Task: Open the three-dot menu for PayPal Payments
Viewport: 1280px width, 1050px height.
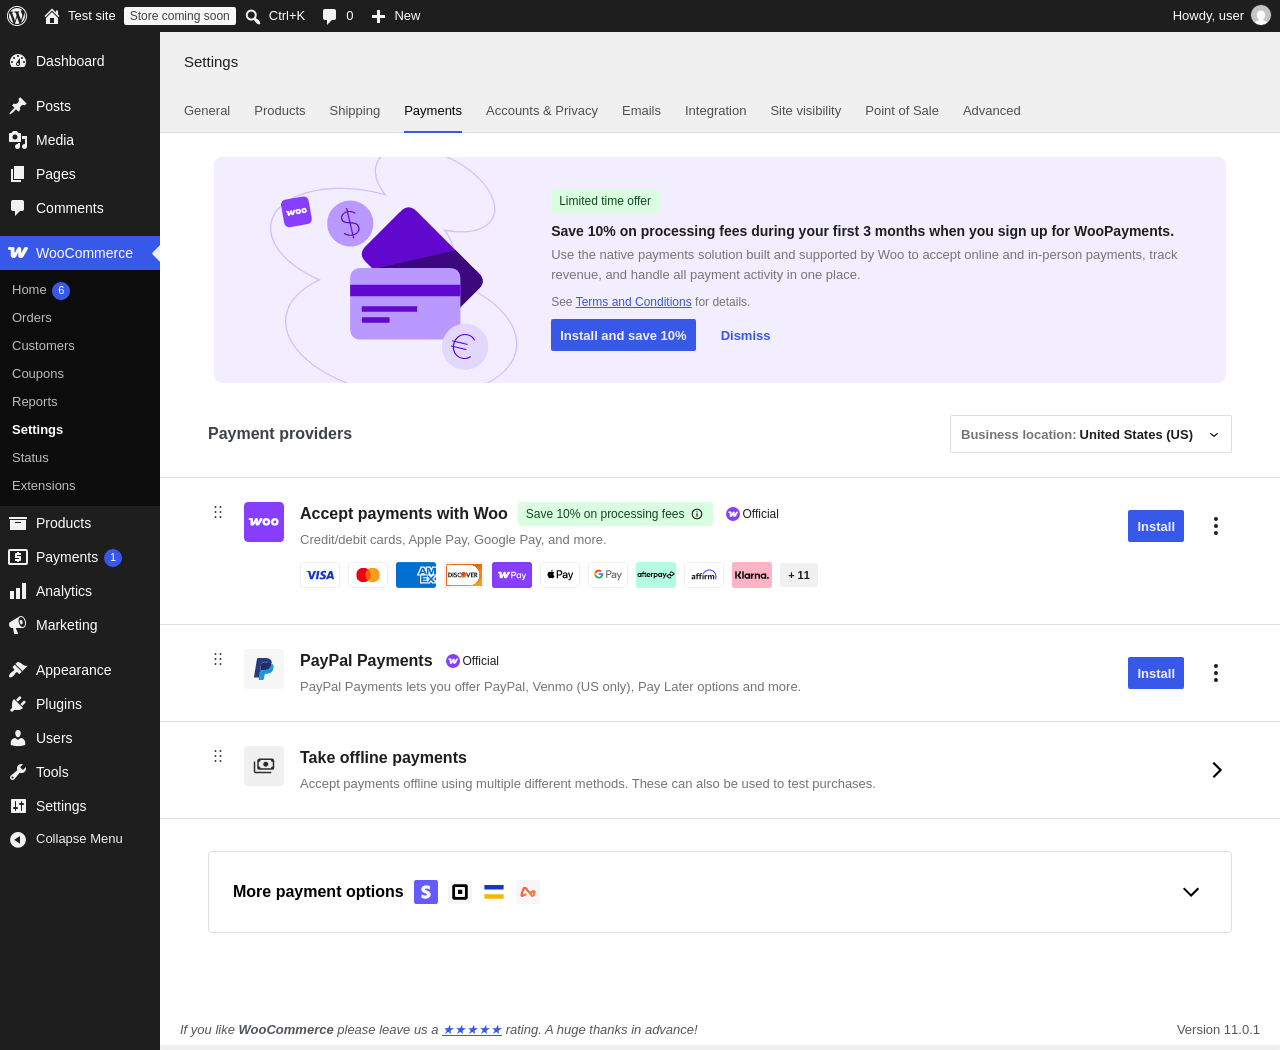Action: point(1216,673)
